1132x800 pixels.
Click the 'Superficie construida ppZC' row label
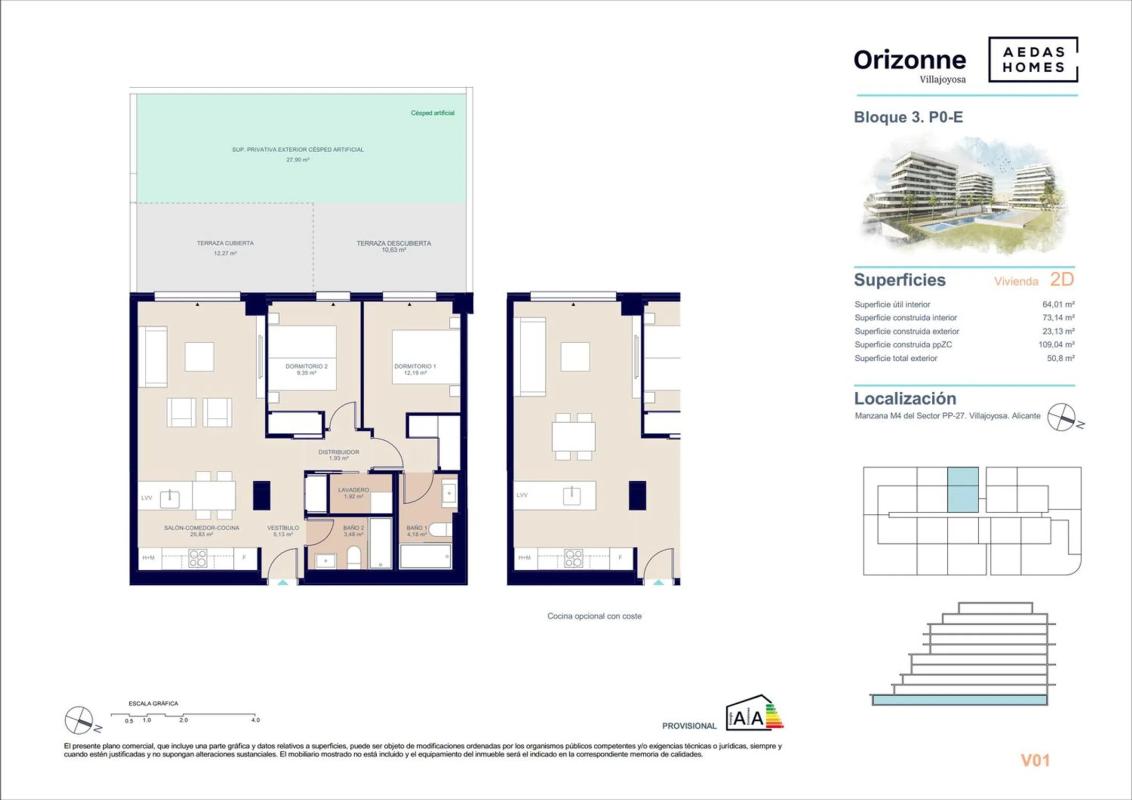point(903,344)
